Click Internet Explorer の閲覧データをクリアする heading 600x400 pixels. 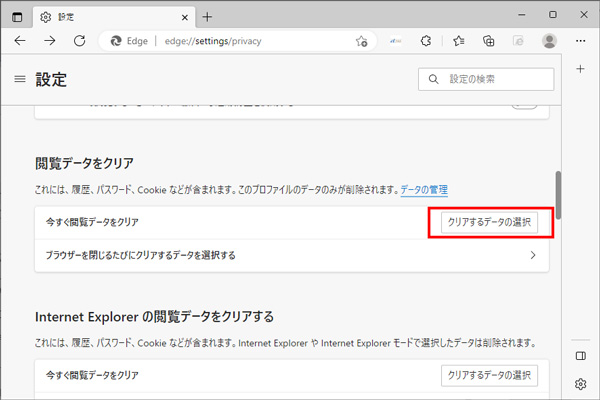click(155, 317)
